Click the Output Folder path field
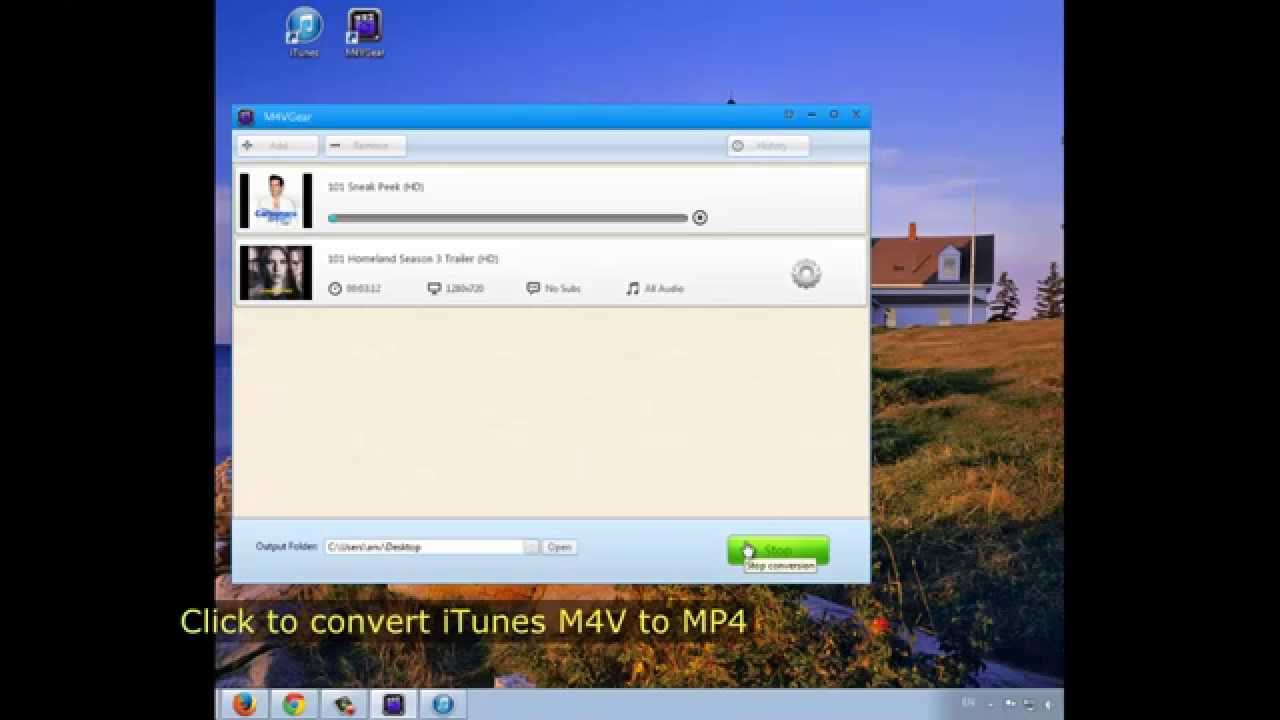Image resolution: width=1280 pixels, height=720 pixels. (x=424, y=547)
